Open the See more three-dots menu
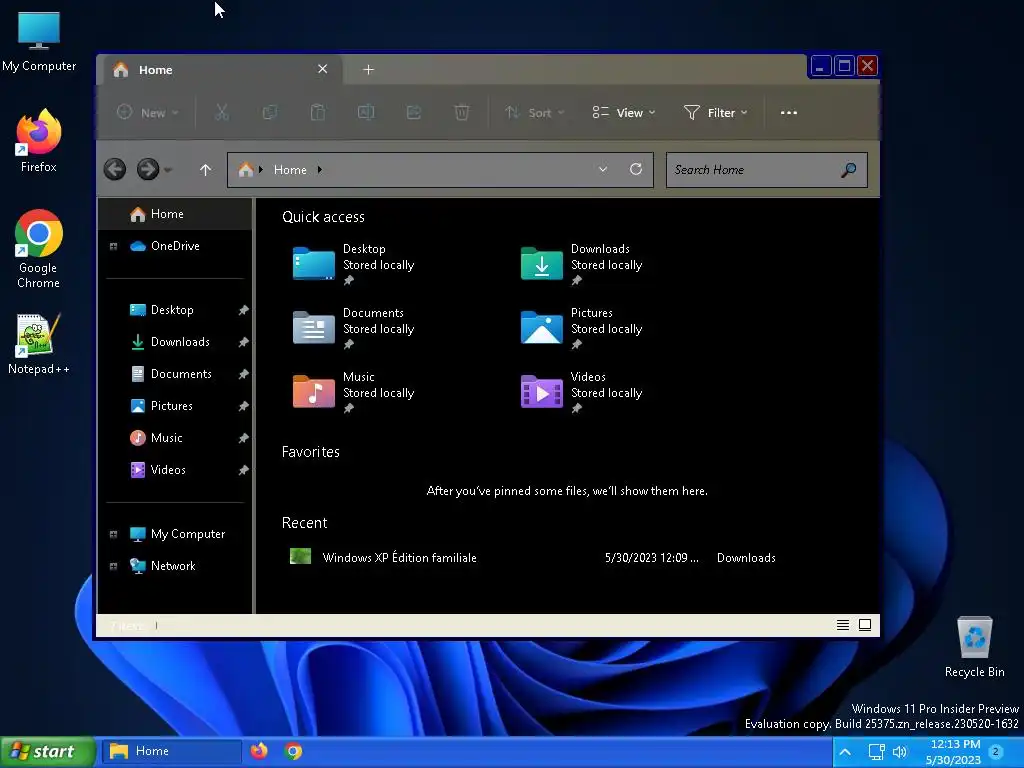Image resolution: width=1024 pixels, height=768 pixels. [789, 112]
